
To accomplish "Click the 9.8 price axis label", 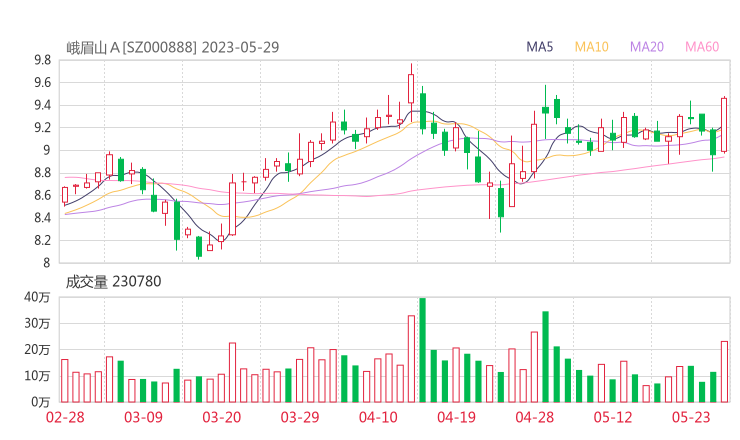I will [x=42, y=60].
